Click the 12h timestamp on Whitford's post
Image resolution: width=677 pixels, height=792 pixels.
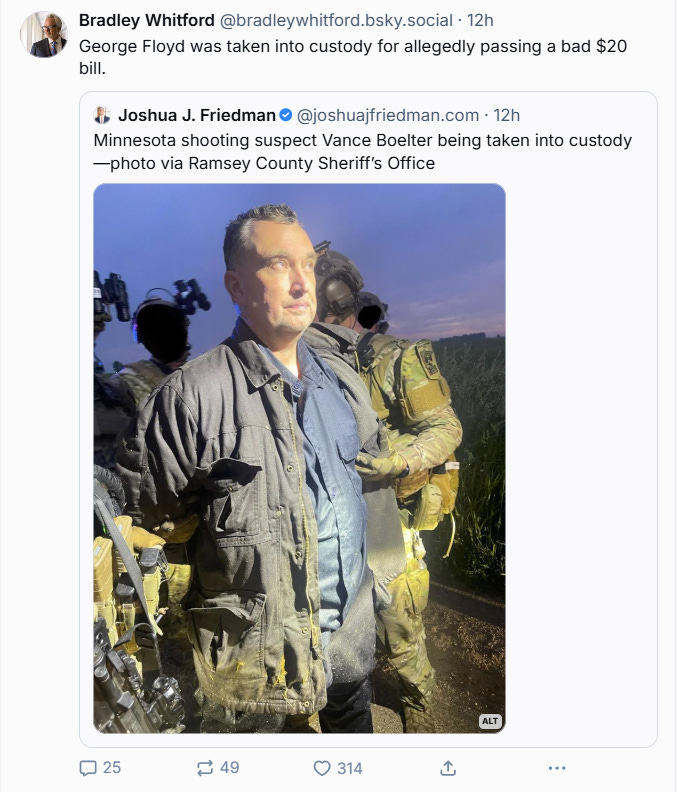tap(480, 20)
